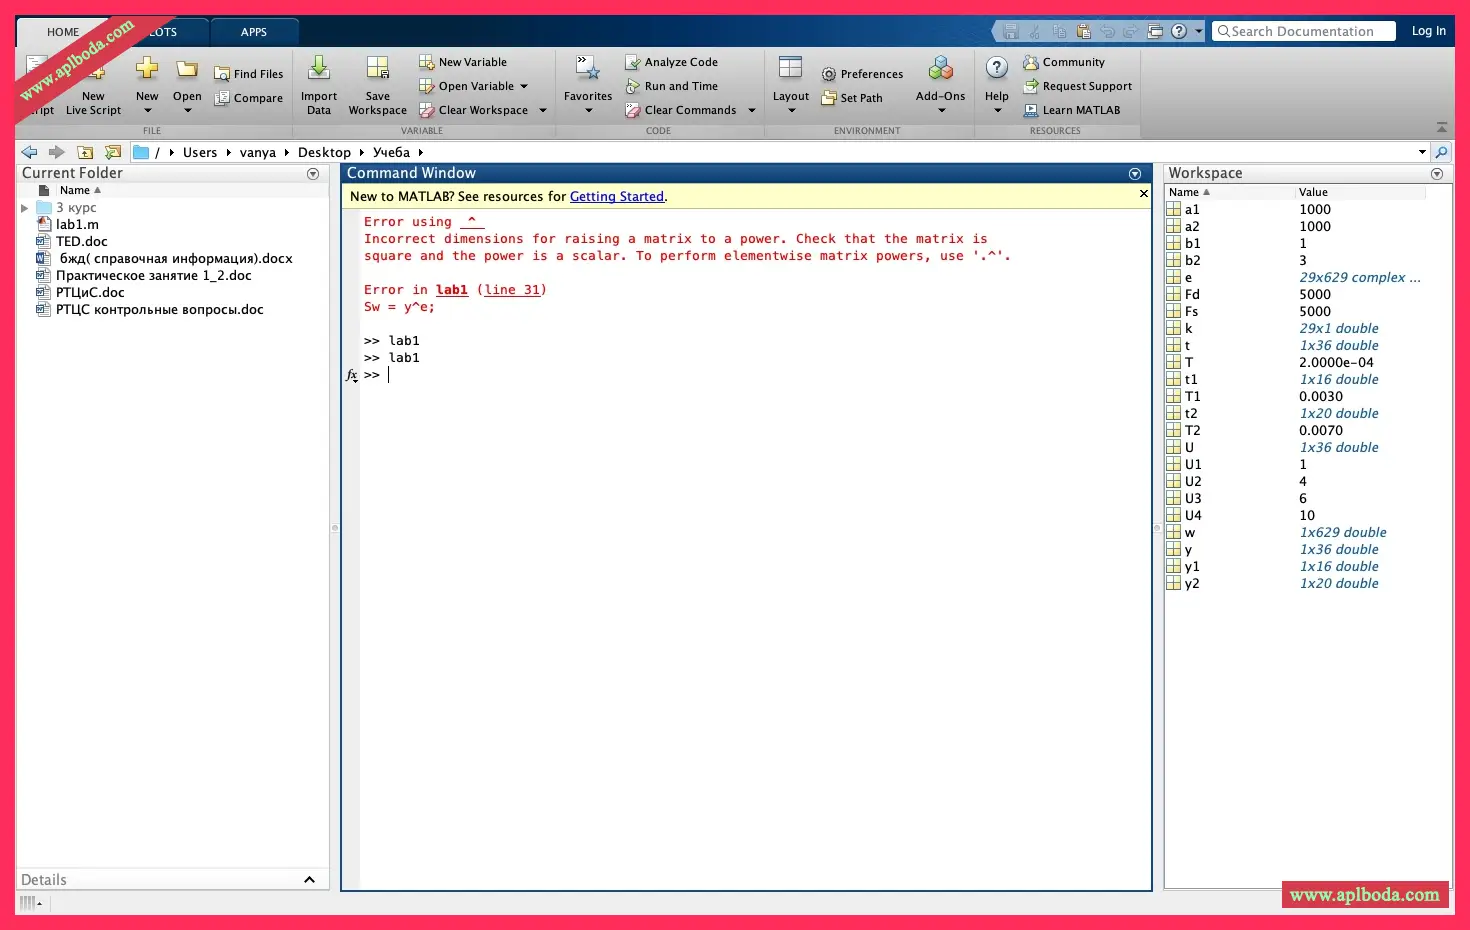Go back using the left arrow

(29, 152)
